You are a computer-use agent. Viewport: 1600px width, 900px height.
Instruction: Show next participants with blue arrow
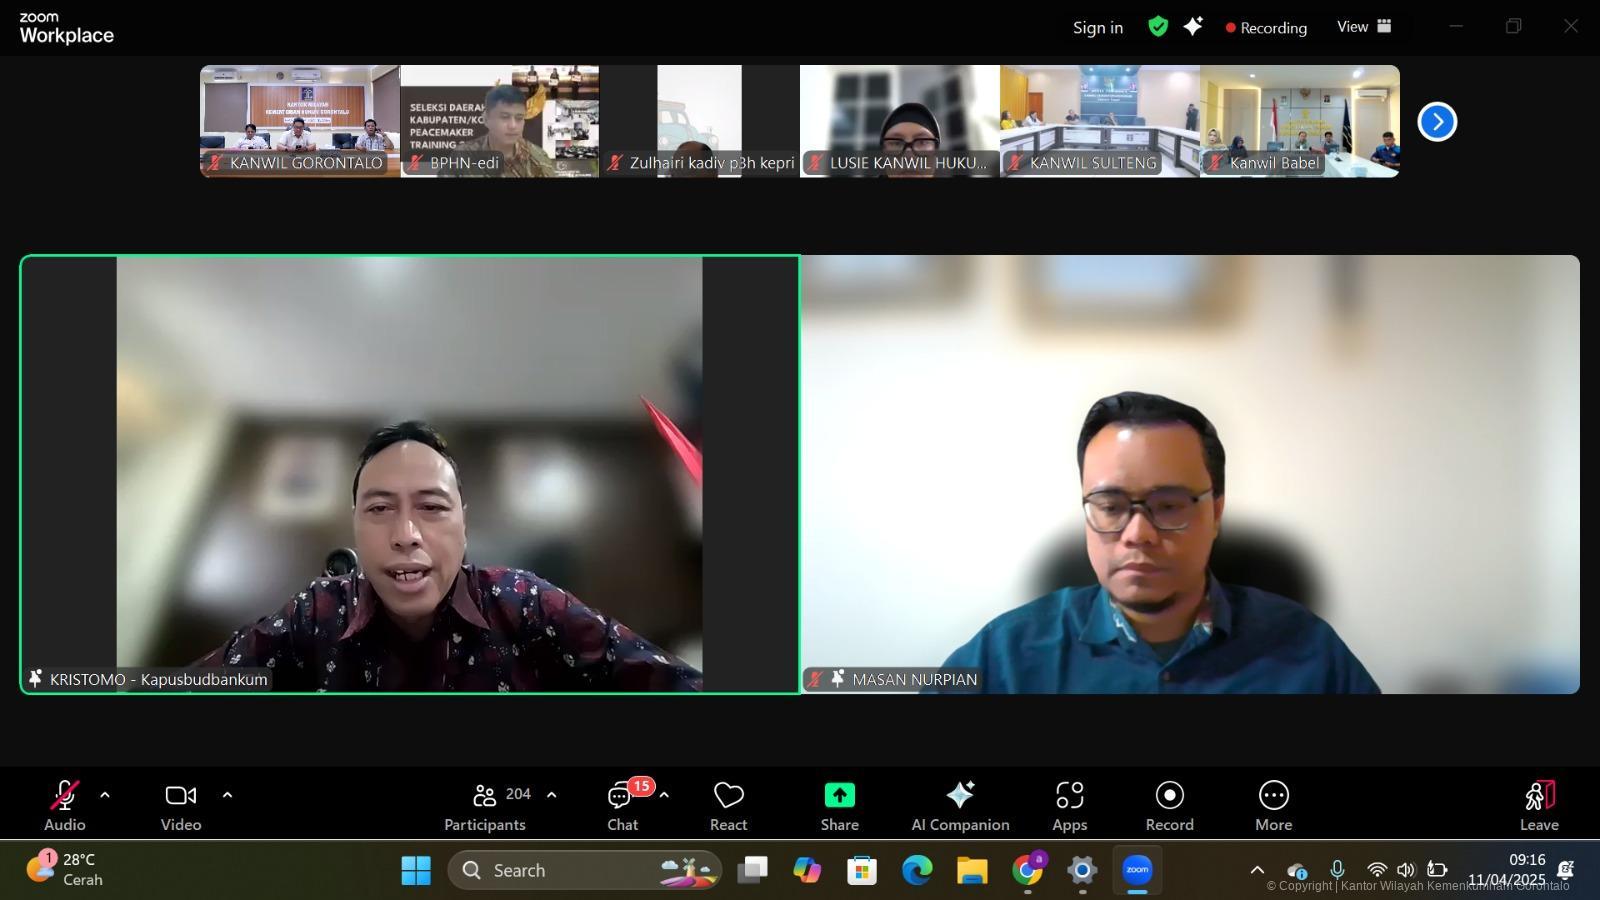pos(1437,122)
